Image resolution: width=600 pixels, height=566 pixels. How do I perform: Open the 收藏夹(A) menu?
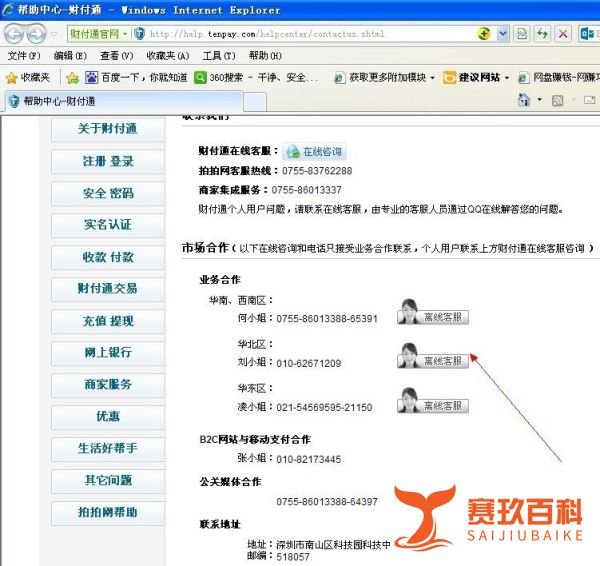(x=168, y=56)
